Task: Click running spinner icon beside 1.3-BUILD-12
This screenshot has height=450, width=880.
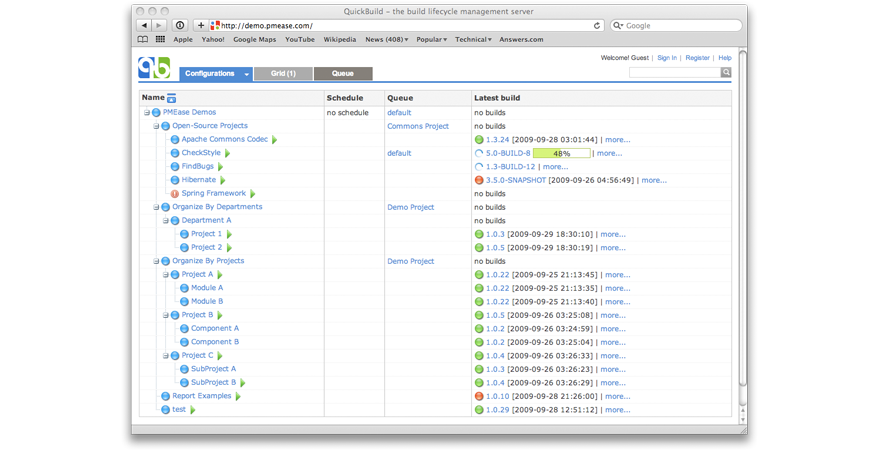Action: [479, 167]
